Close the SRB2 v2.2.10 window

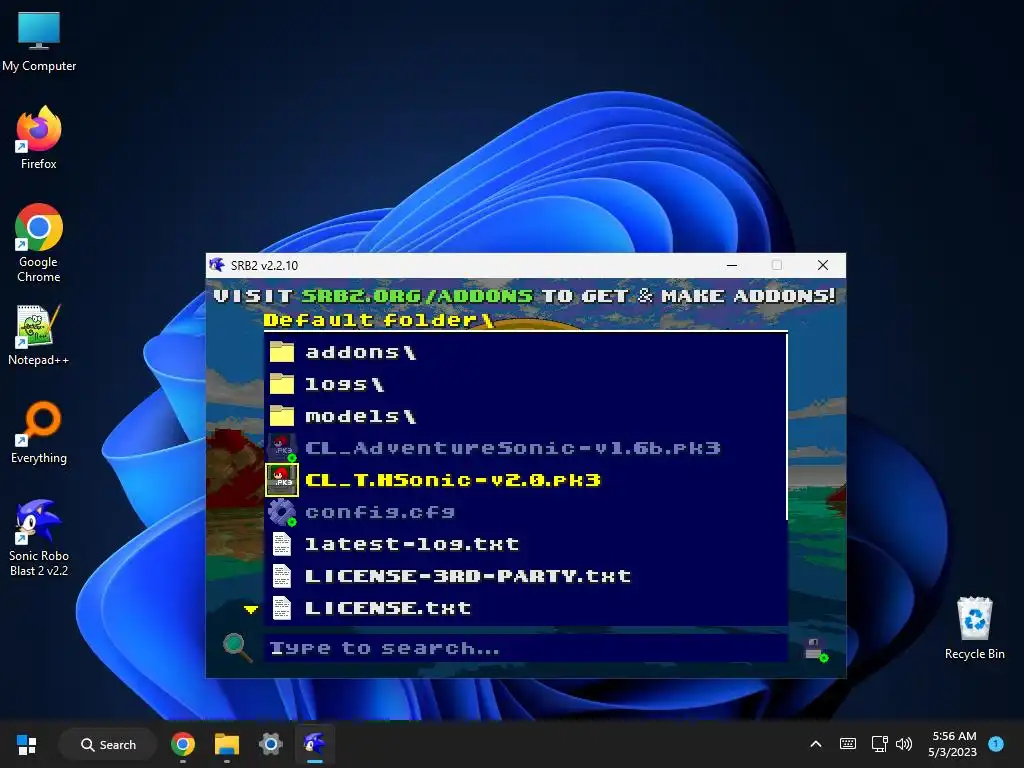point(823,265)
